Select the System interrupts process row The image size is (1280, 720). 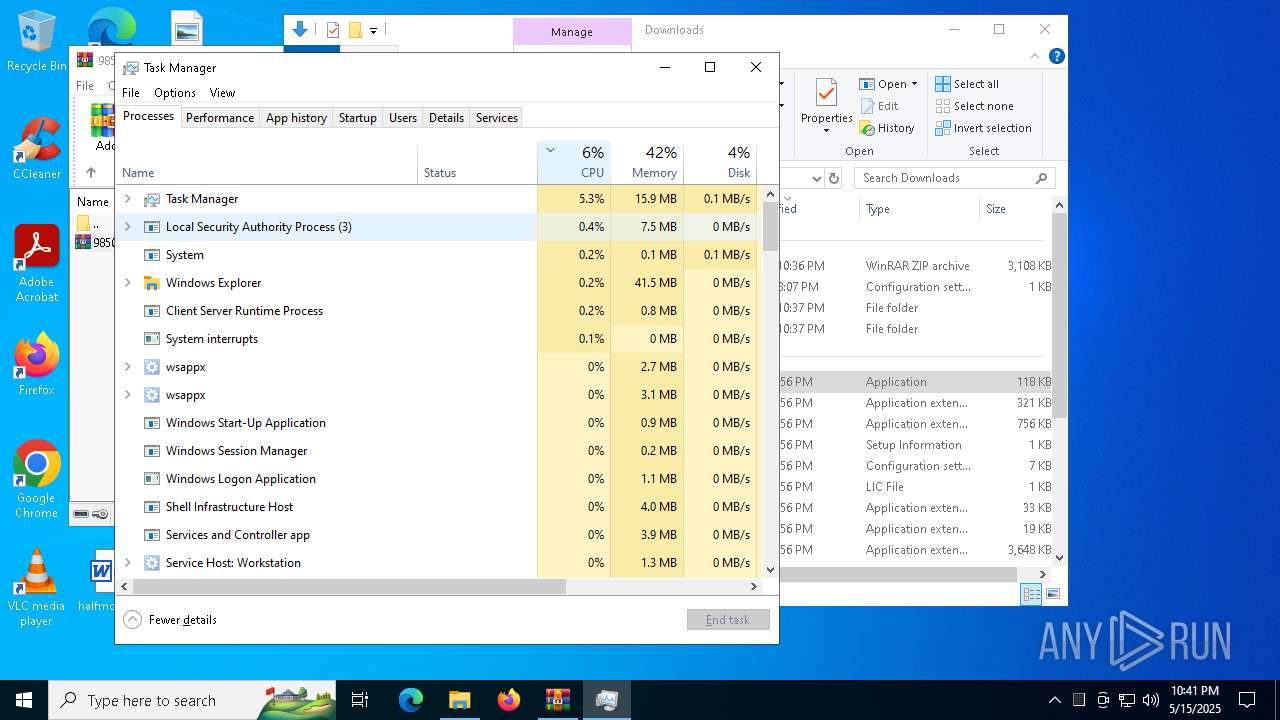point(437,339)
